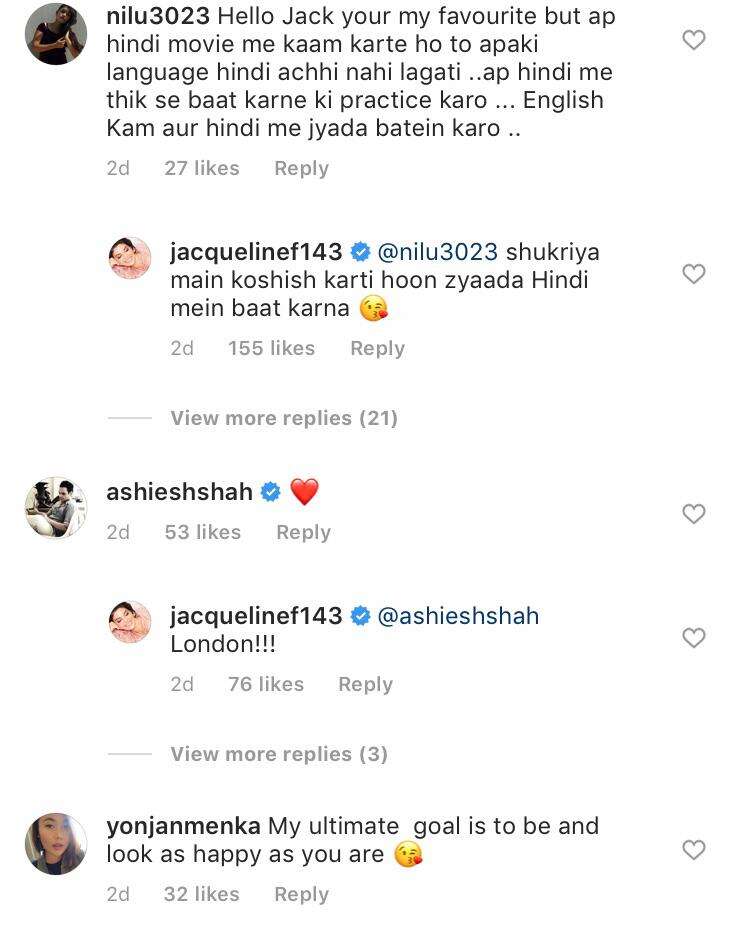Viewport: 745px width, 934px height.
Task: Like nilu3023's comment with the heart
Action: [x=693, y=40]
